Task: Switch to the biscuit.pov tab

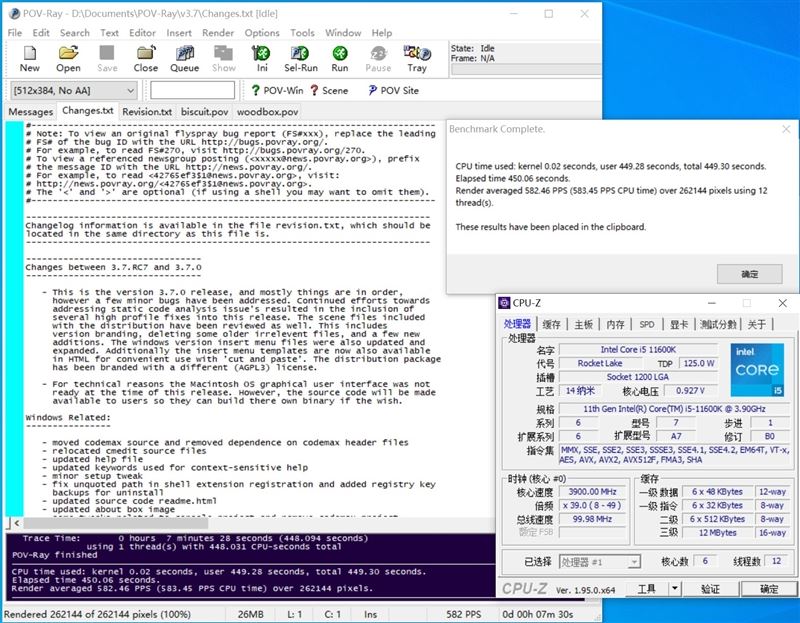Action: (204, 112)
